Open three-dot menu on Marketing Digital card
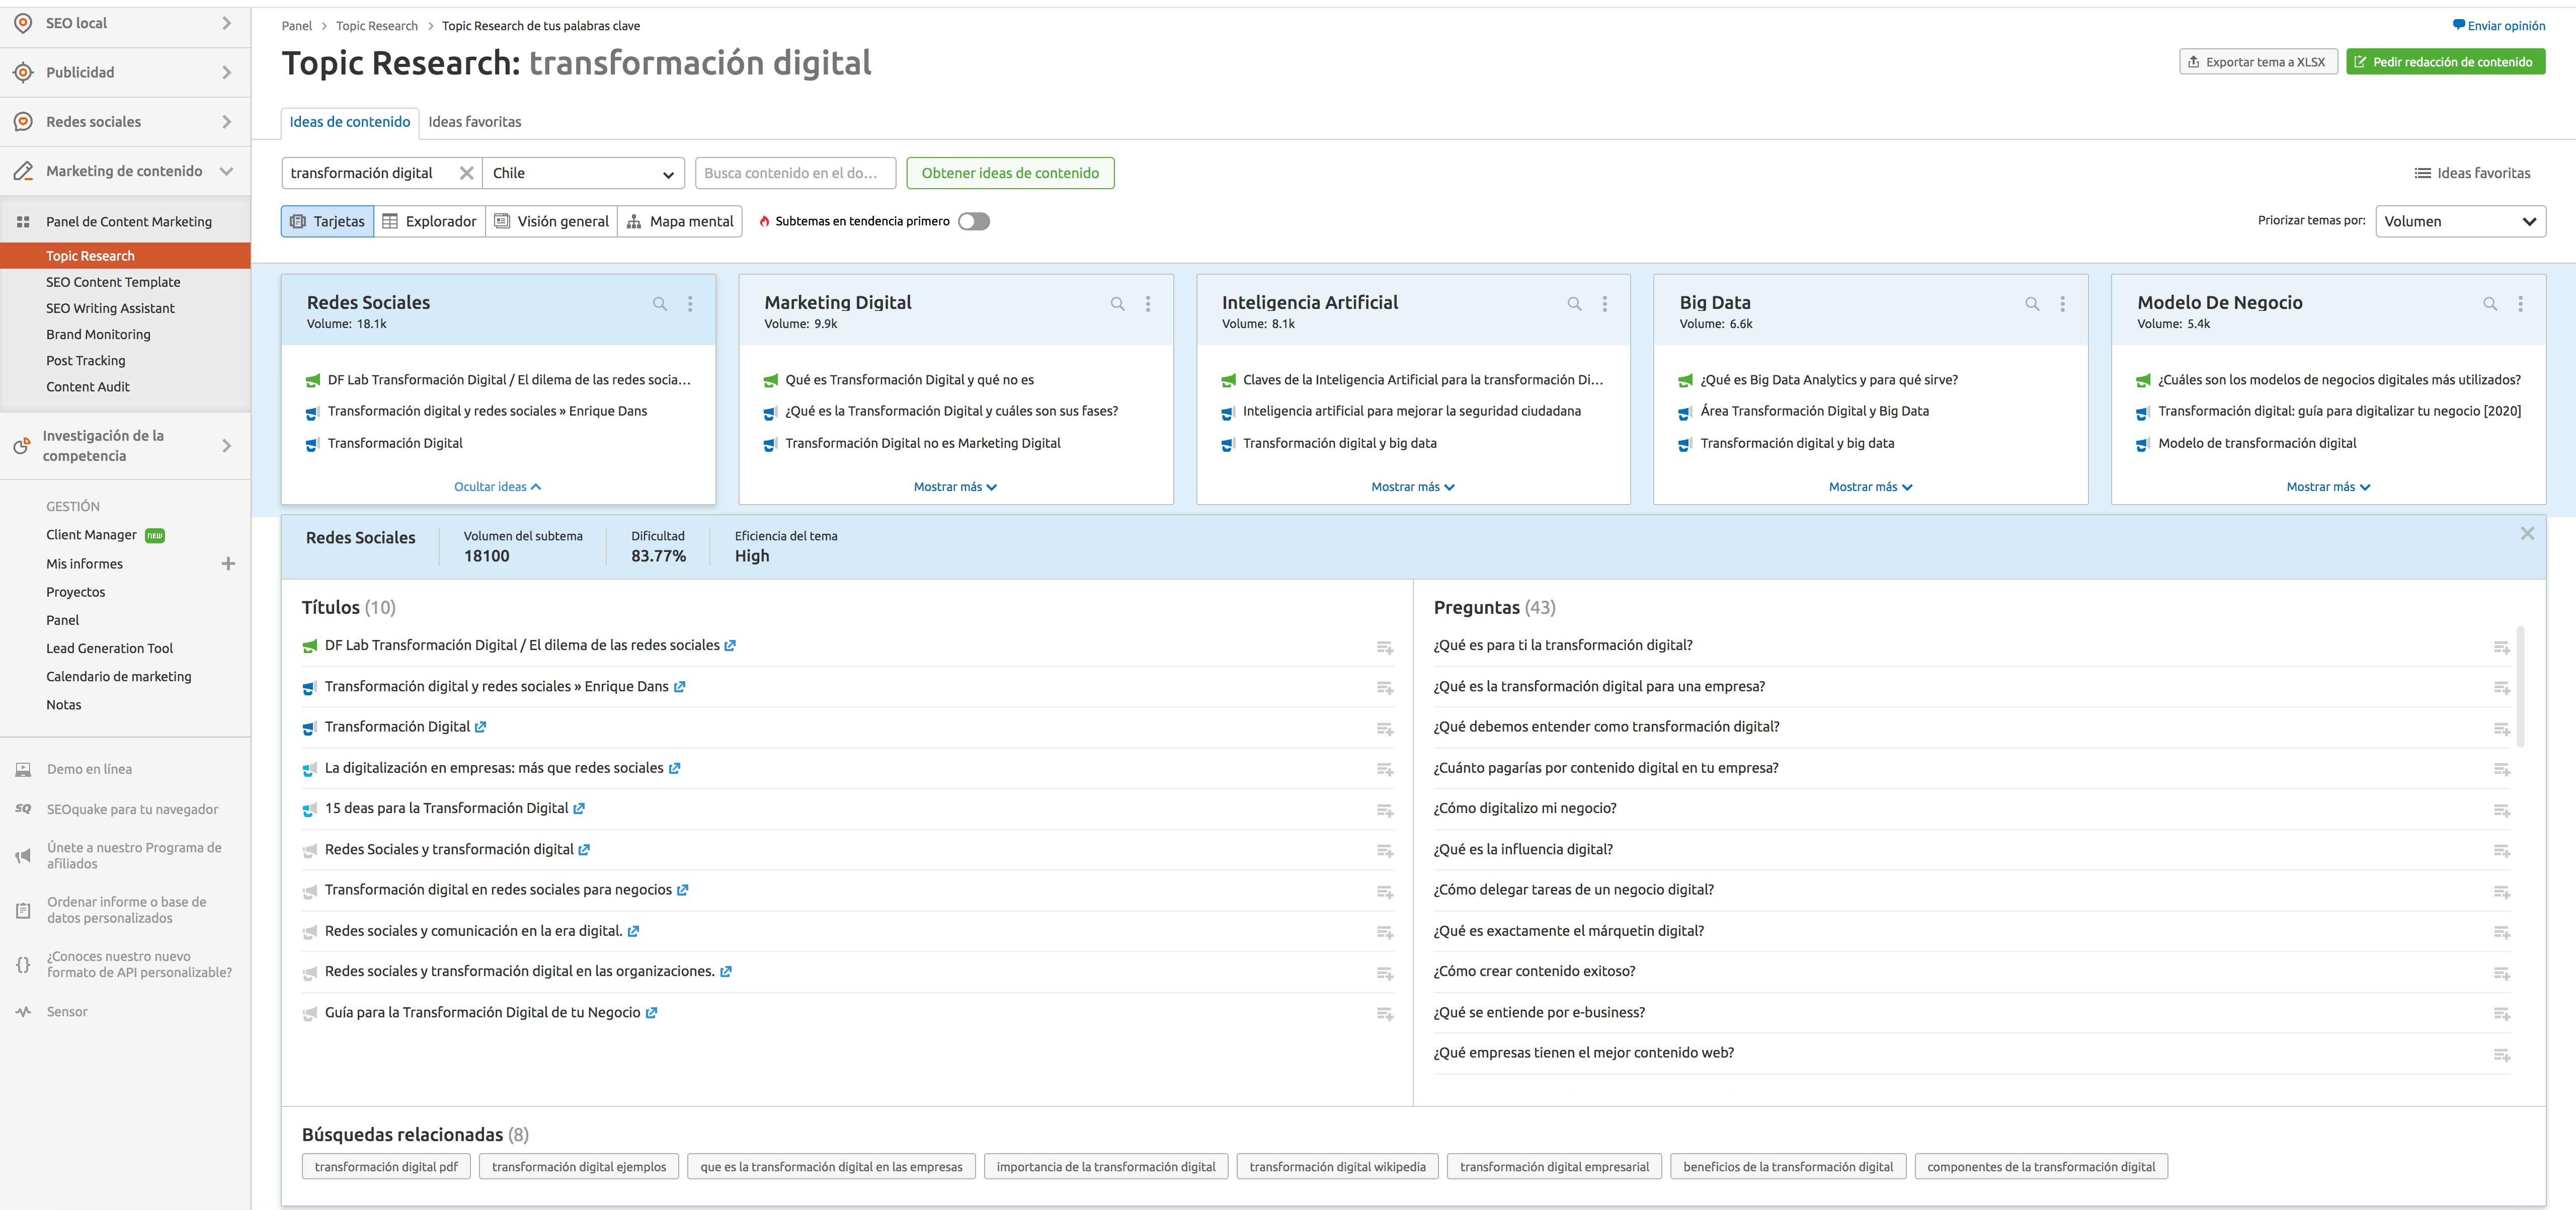The image size is (2576, 1210). [x=1148, y=304]
